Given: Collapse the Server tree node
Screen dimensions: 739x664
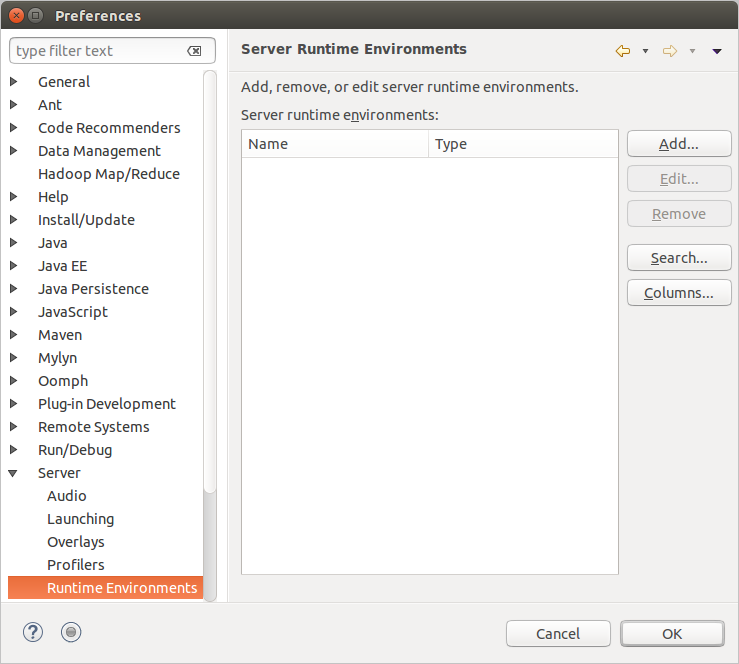Looking at the screenshot, I should pos(13,473).
